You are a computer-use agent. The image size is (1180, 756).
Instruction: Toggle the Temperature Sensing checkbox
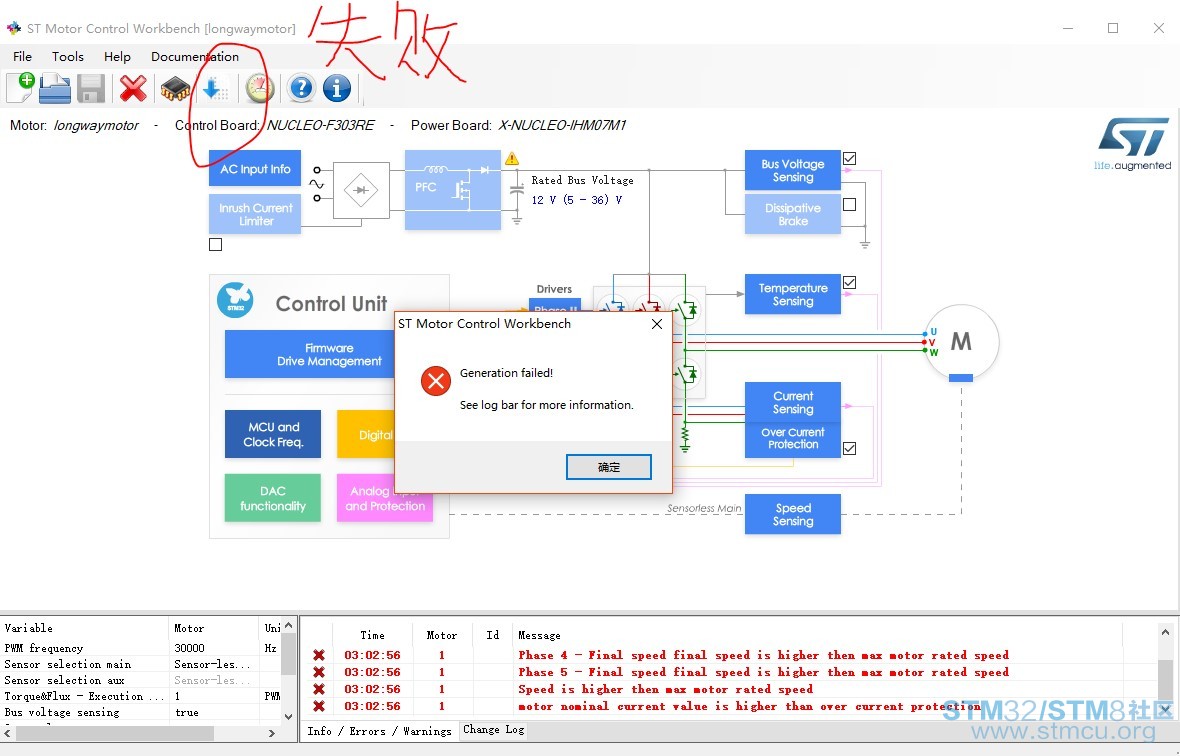coord(850,283)
